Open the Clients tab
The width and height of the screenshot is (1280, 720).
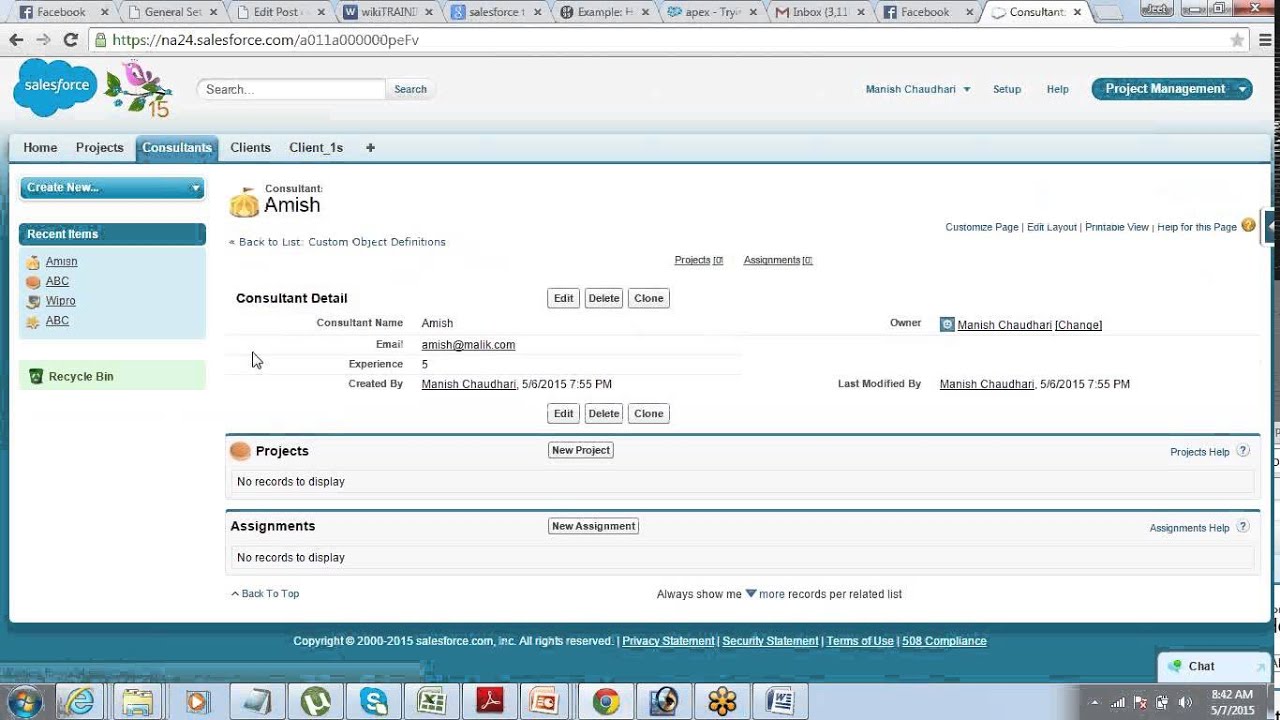(250, 147)
